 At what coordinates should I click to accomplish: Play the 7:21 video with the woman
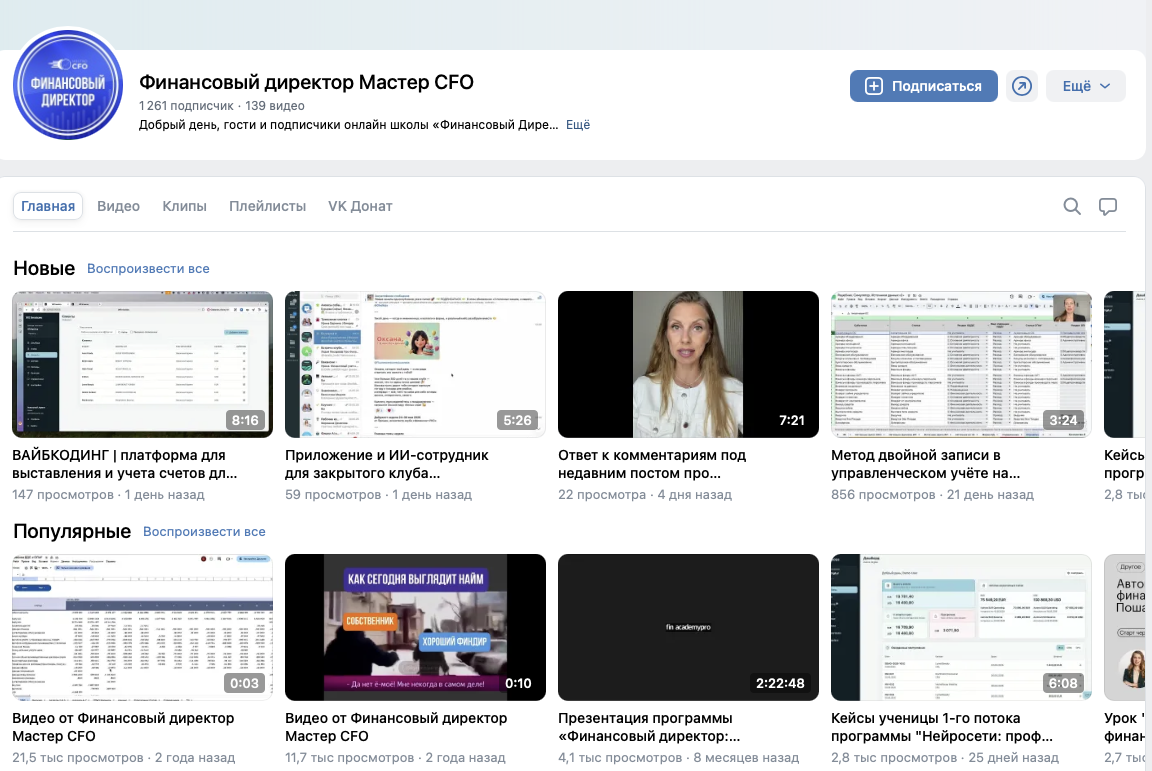[688, 365]
